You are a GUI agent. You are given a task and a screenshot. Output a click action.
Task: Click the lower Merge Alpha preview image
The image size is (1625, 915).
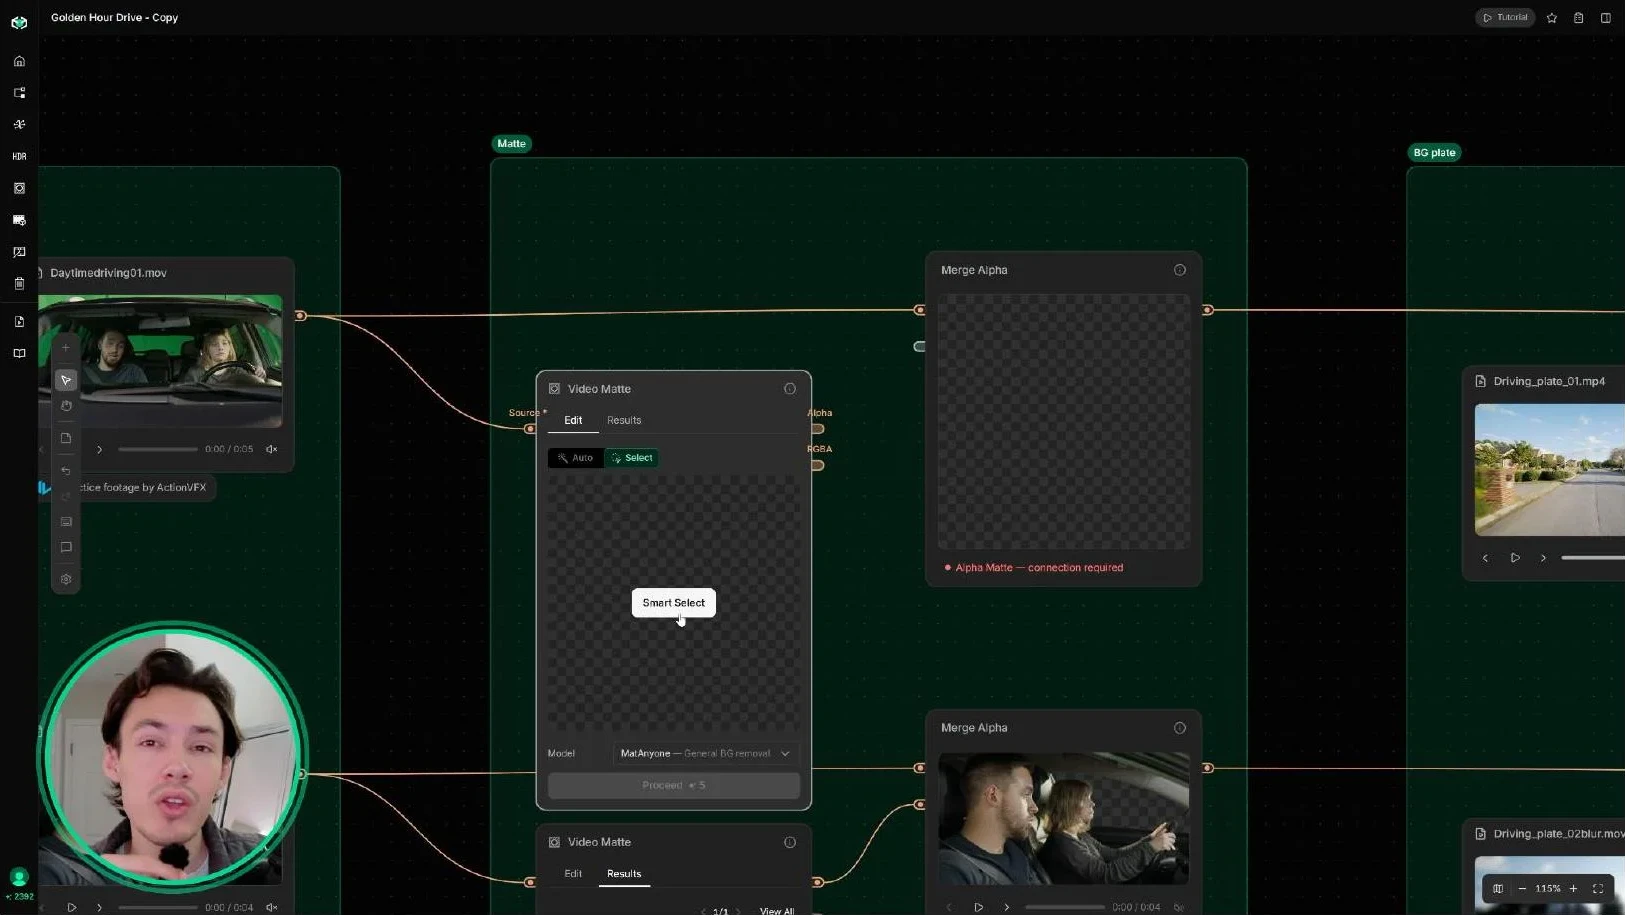1064,818
